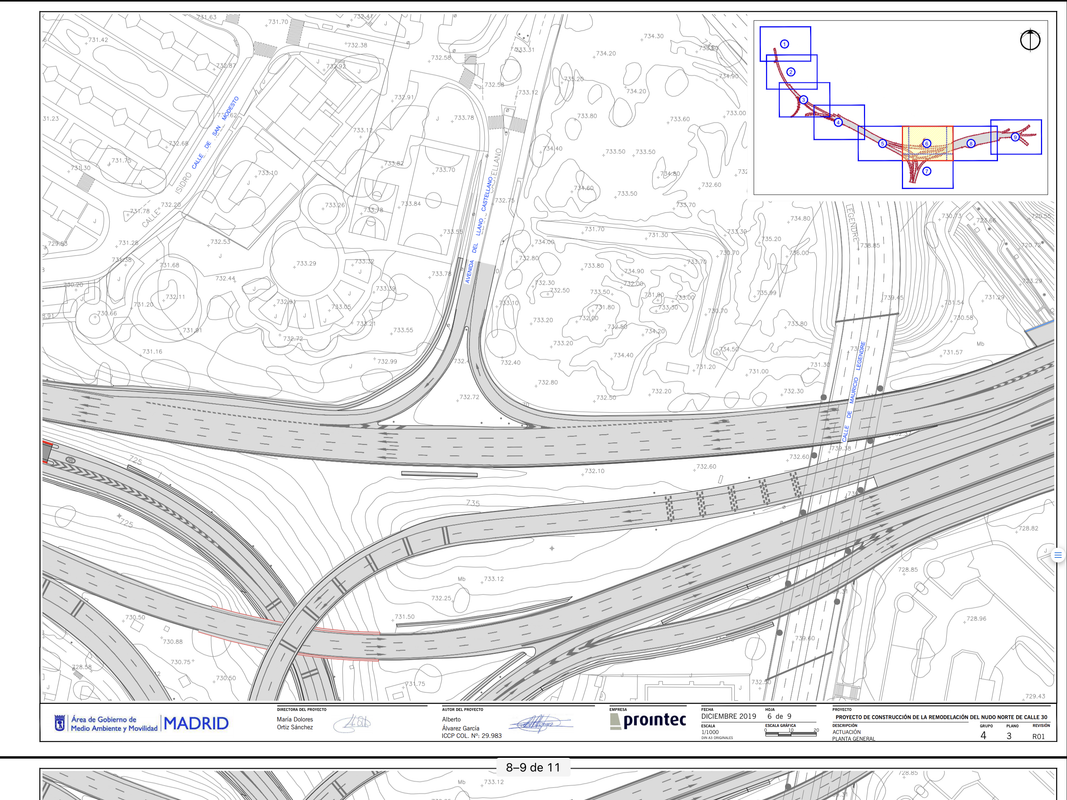Screen dimensions: 1067x800
Task: Click the author's blue signature
Action: [x=542, y=724]
